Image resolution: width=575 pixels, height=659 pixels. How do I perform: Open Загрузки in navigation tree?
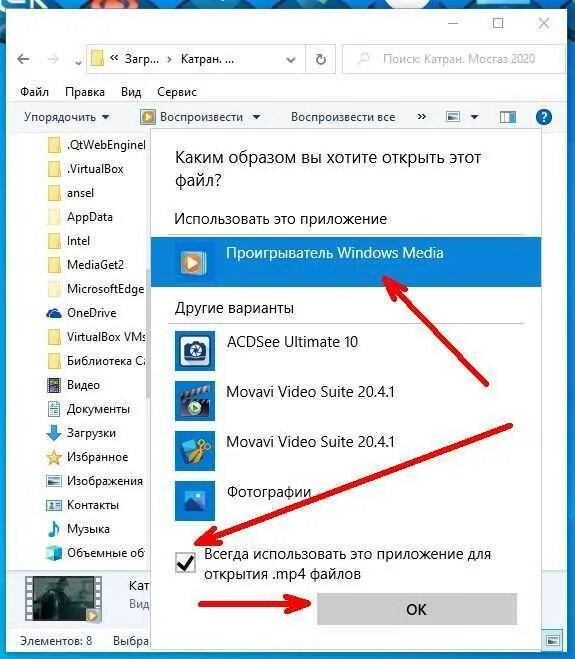[x=81, y=432]
